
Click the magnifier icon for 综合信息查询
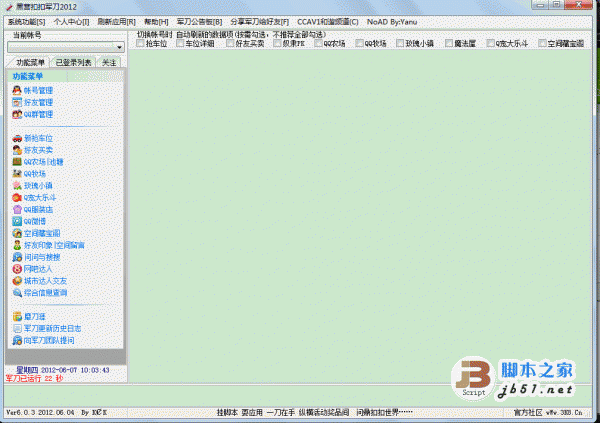tap(17, 292)
